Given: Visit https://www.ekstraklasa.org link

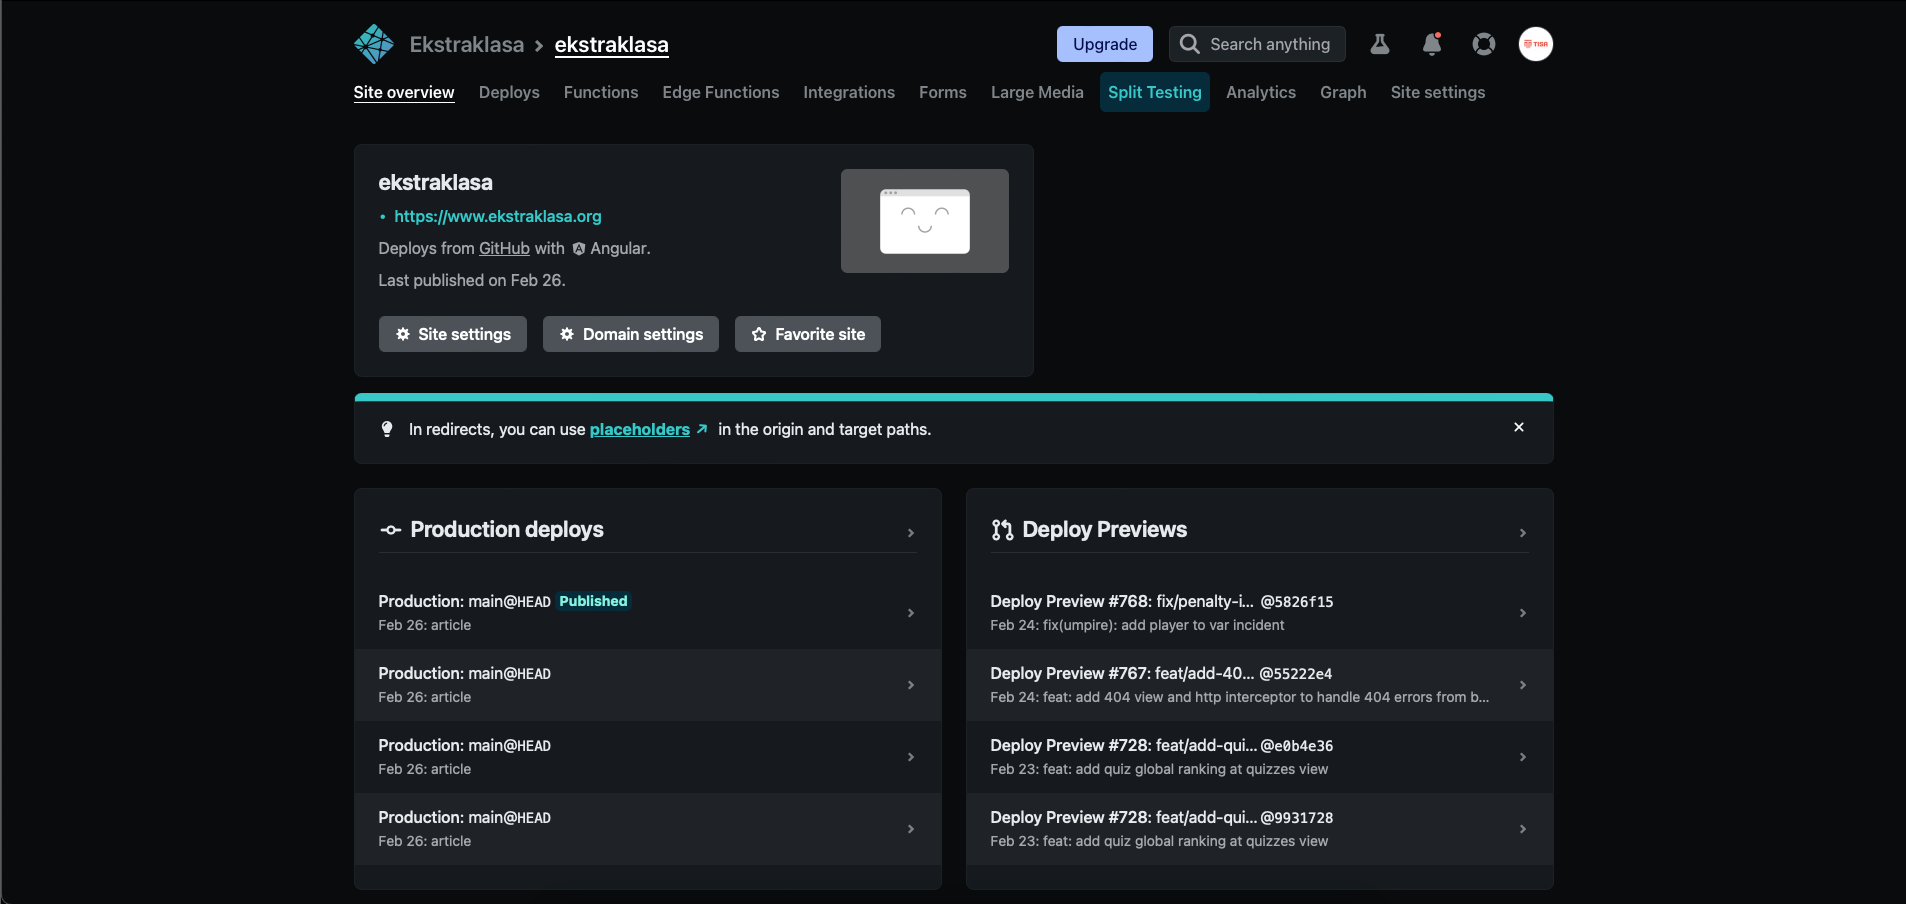Looking at the screenshot, I should [x=498, y=216].
